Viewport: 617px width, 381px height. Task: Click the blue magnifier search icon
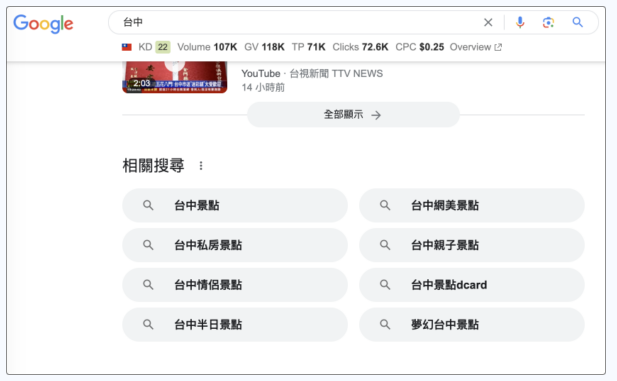[x=577, y=22]
